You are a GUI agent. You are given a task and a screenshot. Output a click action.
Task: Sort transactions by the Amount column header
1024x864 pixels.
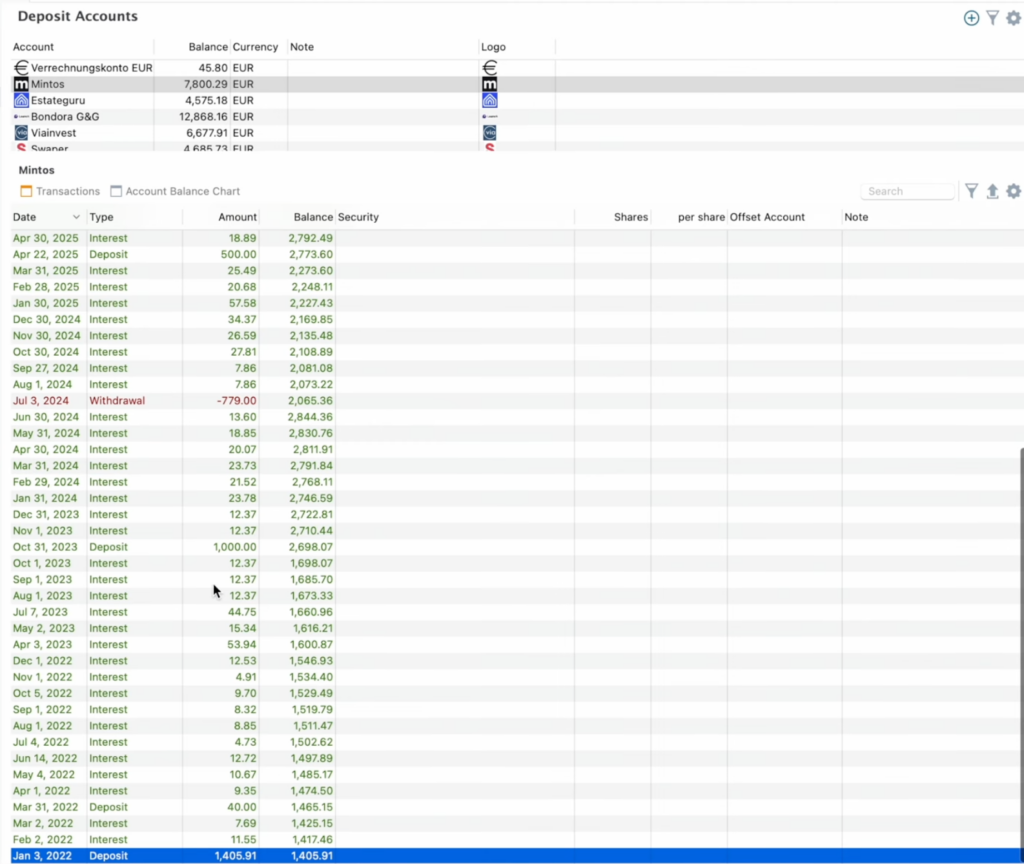(237, 217)
